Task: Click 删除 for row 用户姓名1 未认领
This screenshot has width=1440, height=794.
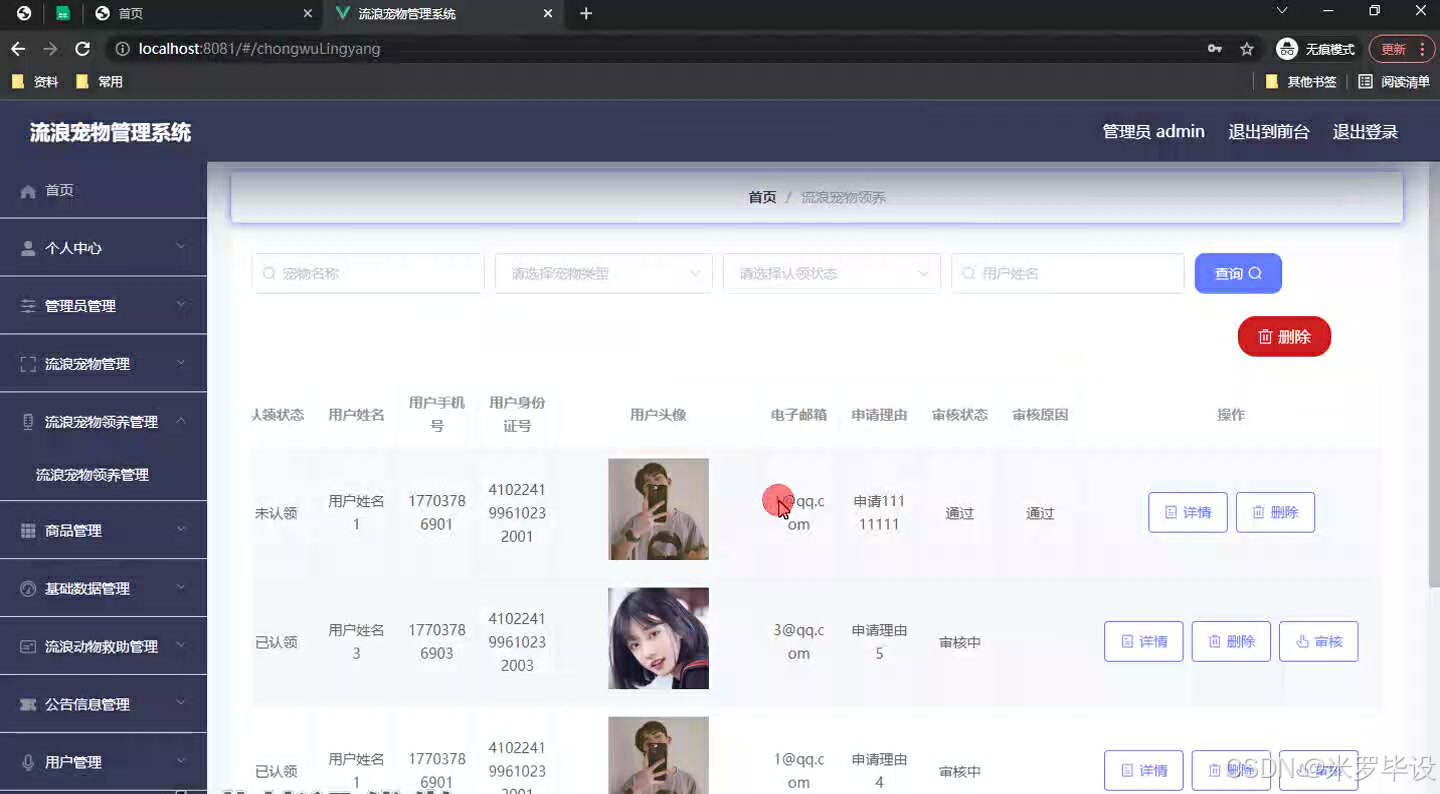Action: click(1275, 512)
